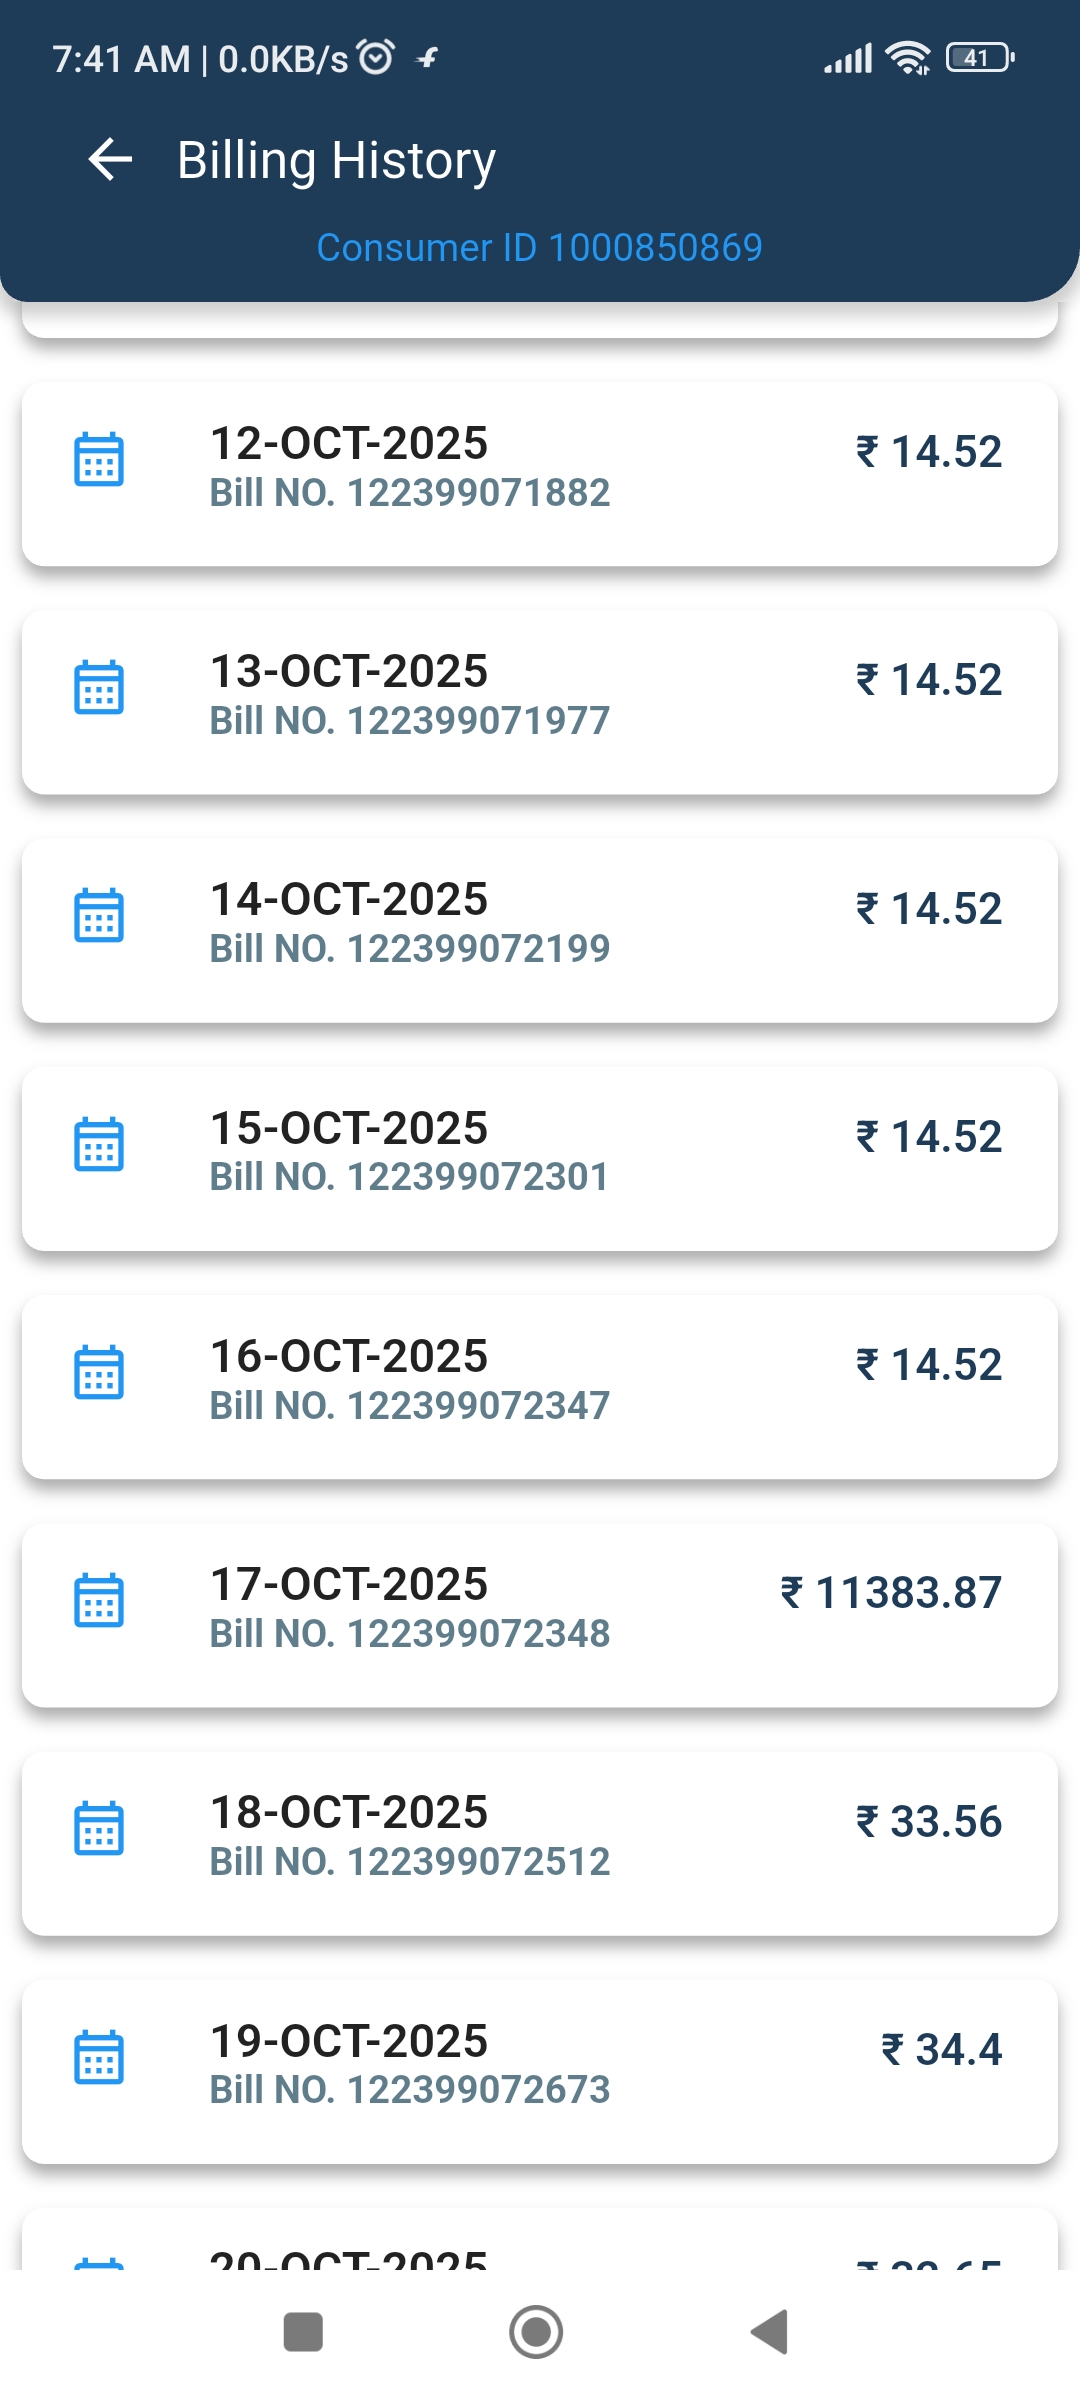The width and height of the screenshot is (1080, 2400).
Task: Open Bill NO. 122399071977
Action: point(410,721)
